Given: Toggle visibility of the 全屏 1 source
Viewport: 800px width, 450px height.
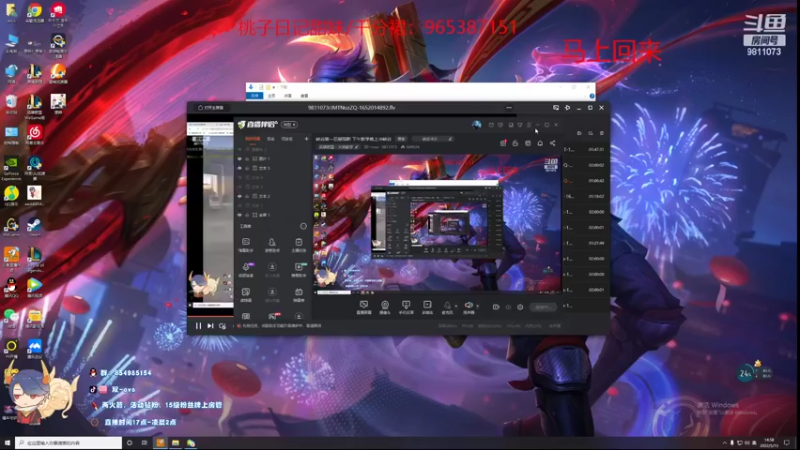Looking at the screenshot, I should click(x=240, y=215).
